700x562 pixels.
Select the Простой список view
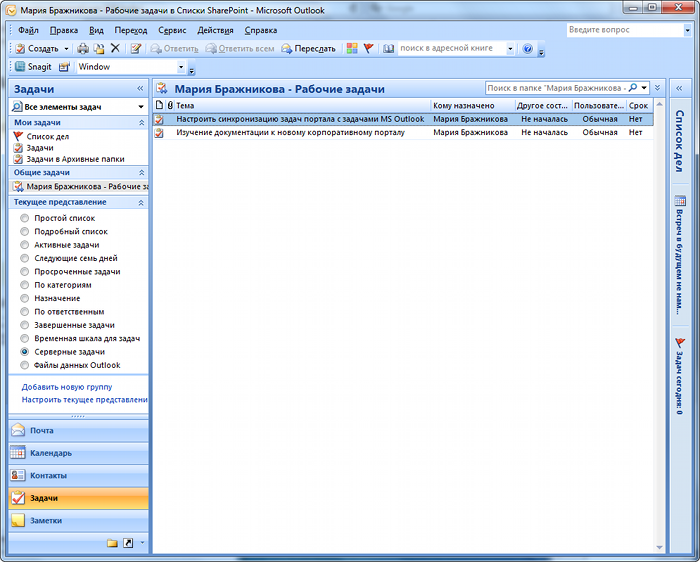coord(25,218)
